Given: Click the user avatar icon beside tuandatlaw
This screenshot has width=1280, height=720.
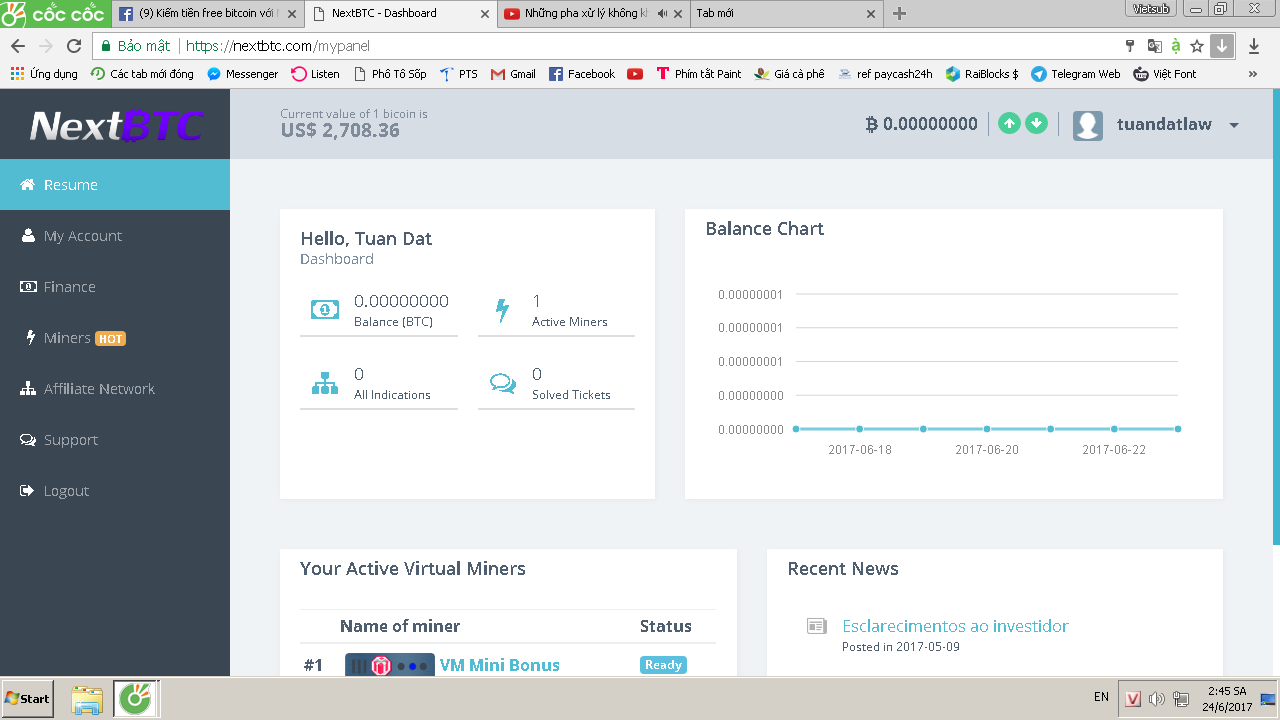Looking at the screenshot, I should pos(1088,125).
